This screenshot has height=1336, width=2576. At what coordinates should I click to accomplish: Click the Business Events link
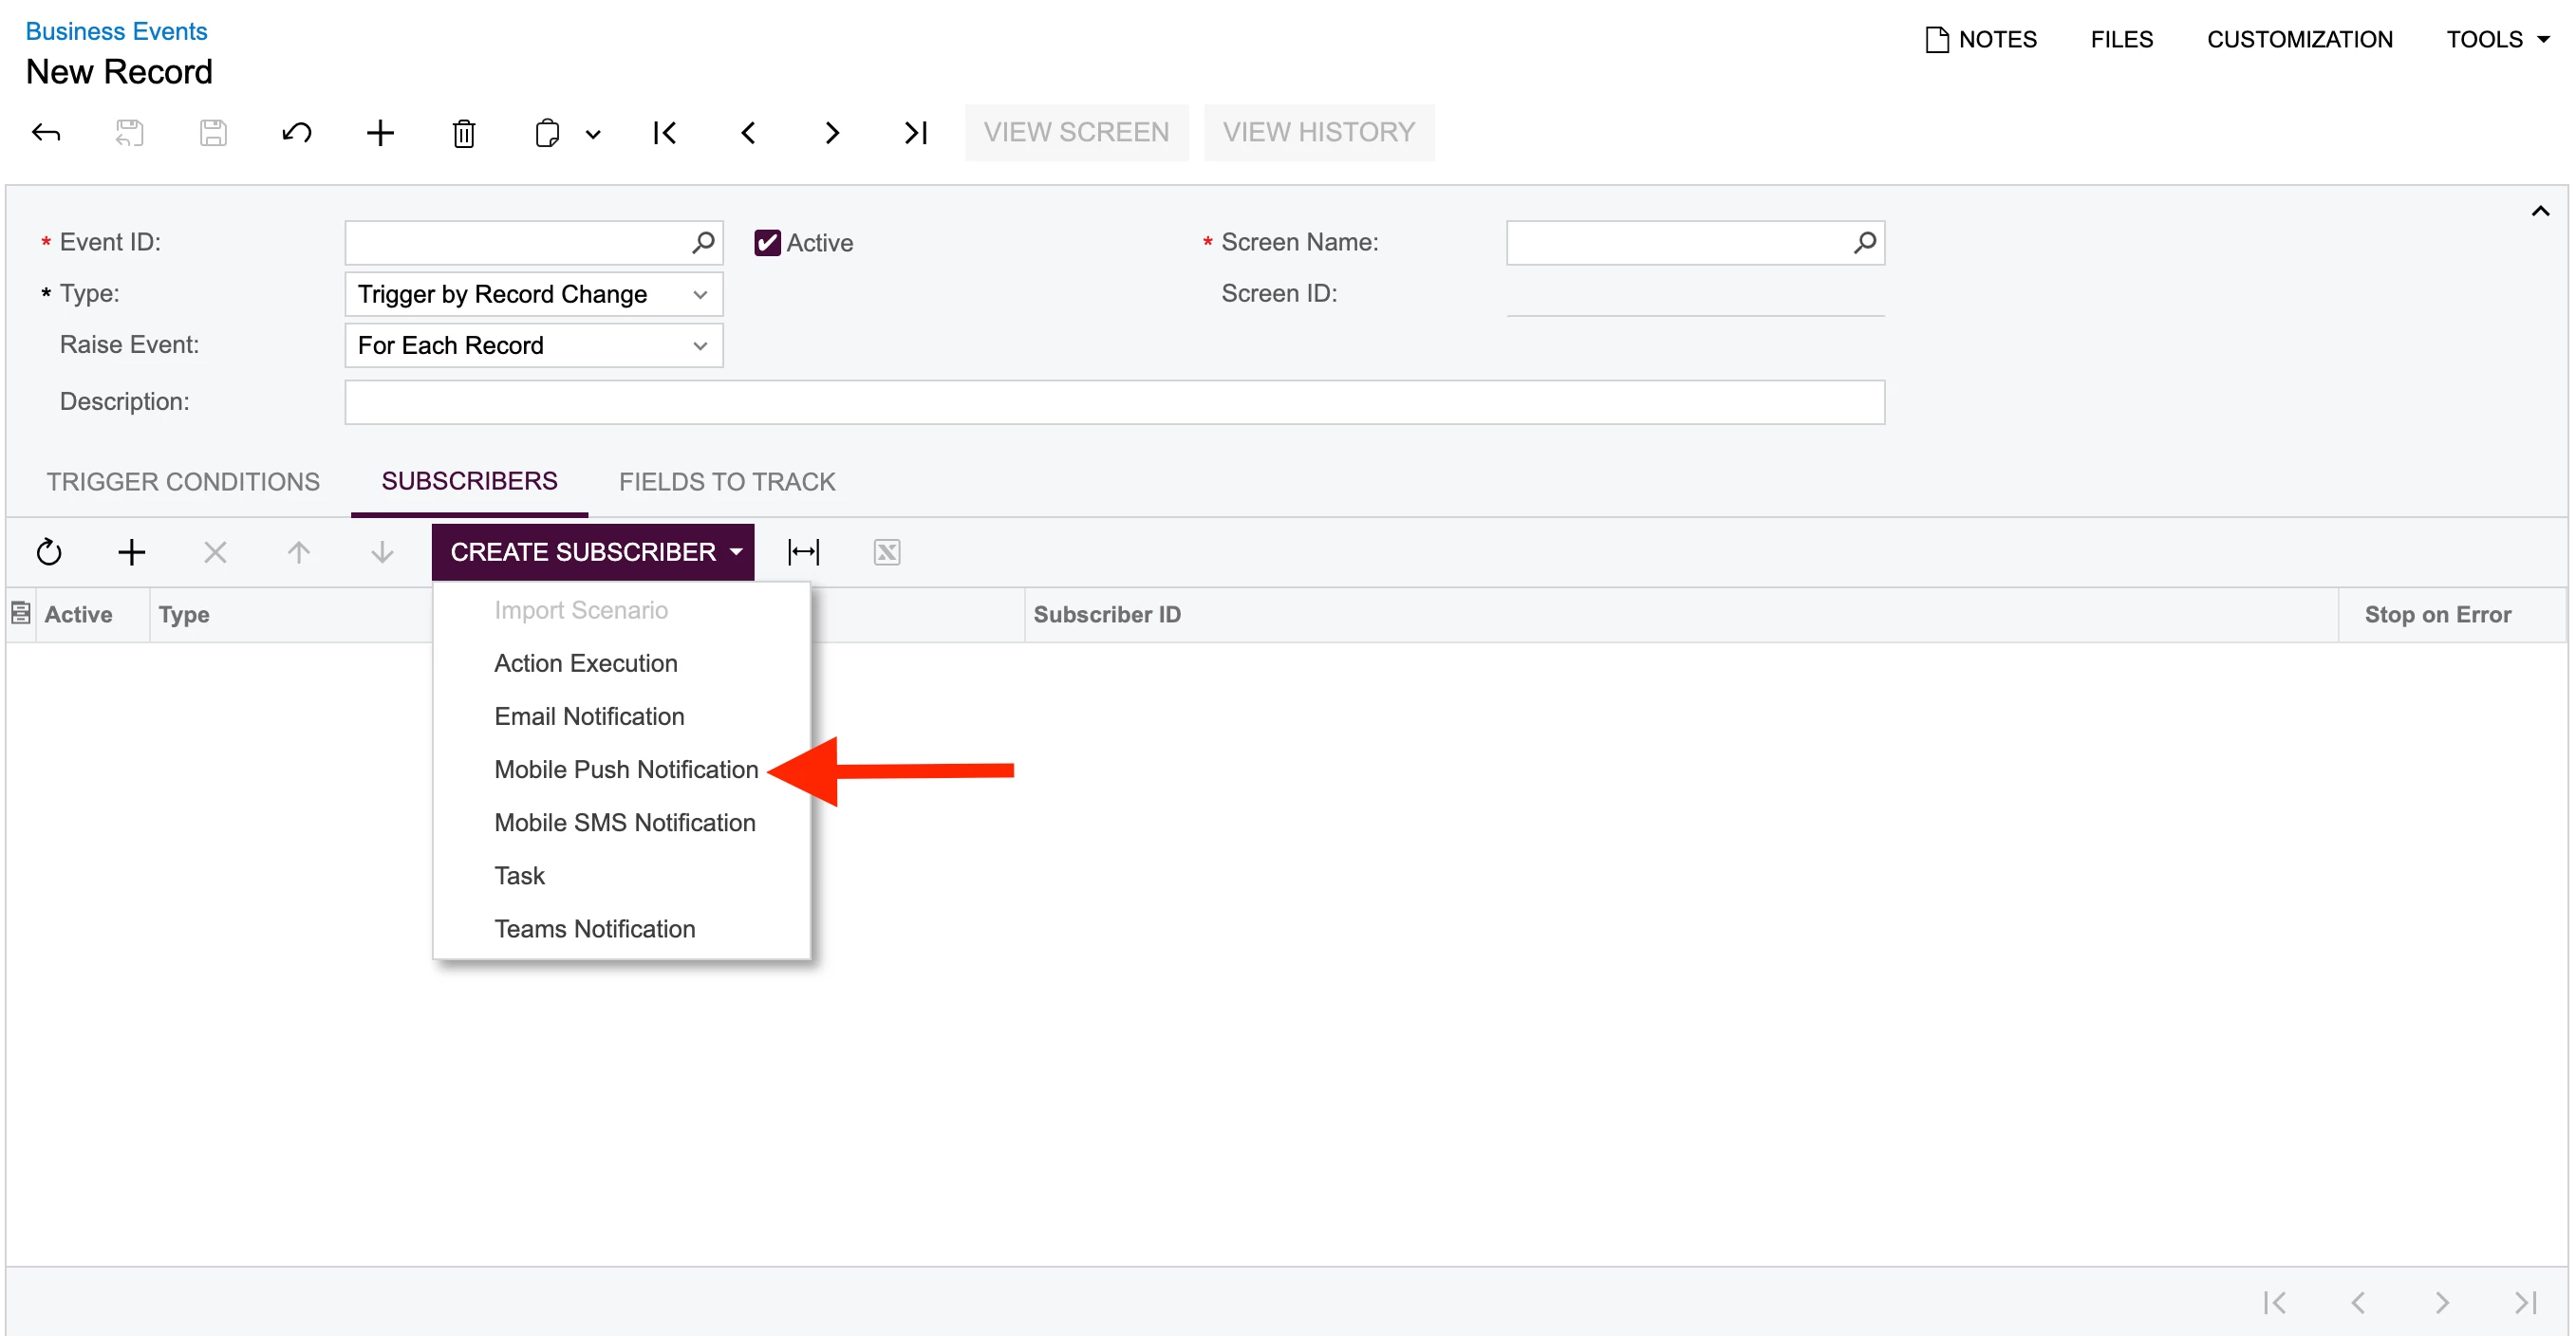point(116,31)
